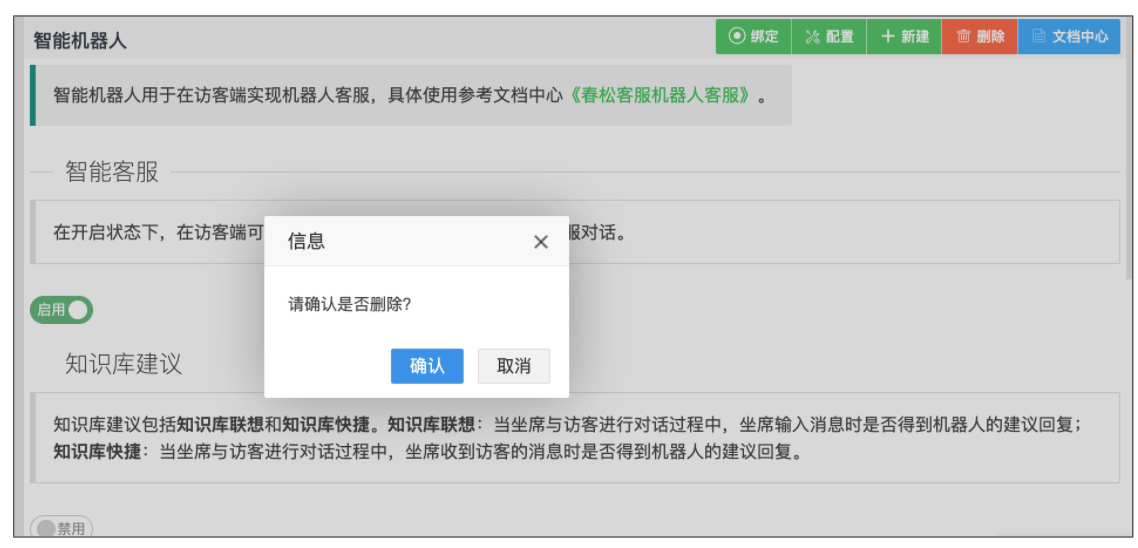Click the 新建 create button

(x=904, y=36)
